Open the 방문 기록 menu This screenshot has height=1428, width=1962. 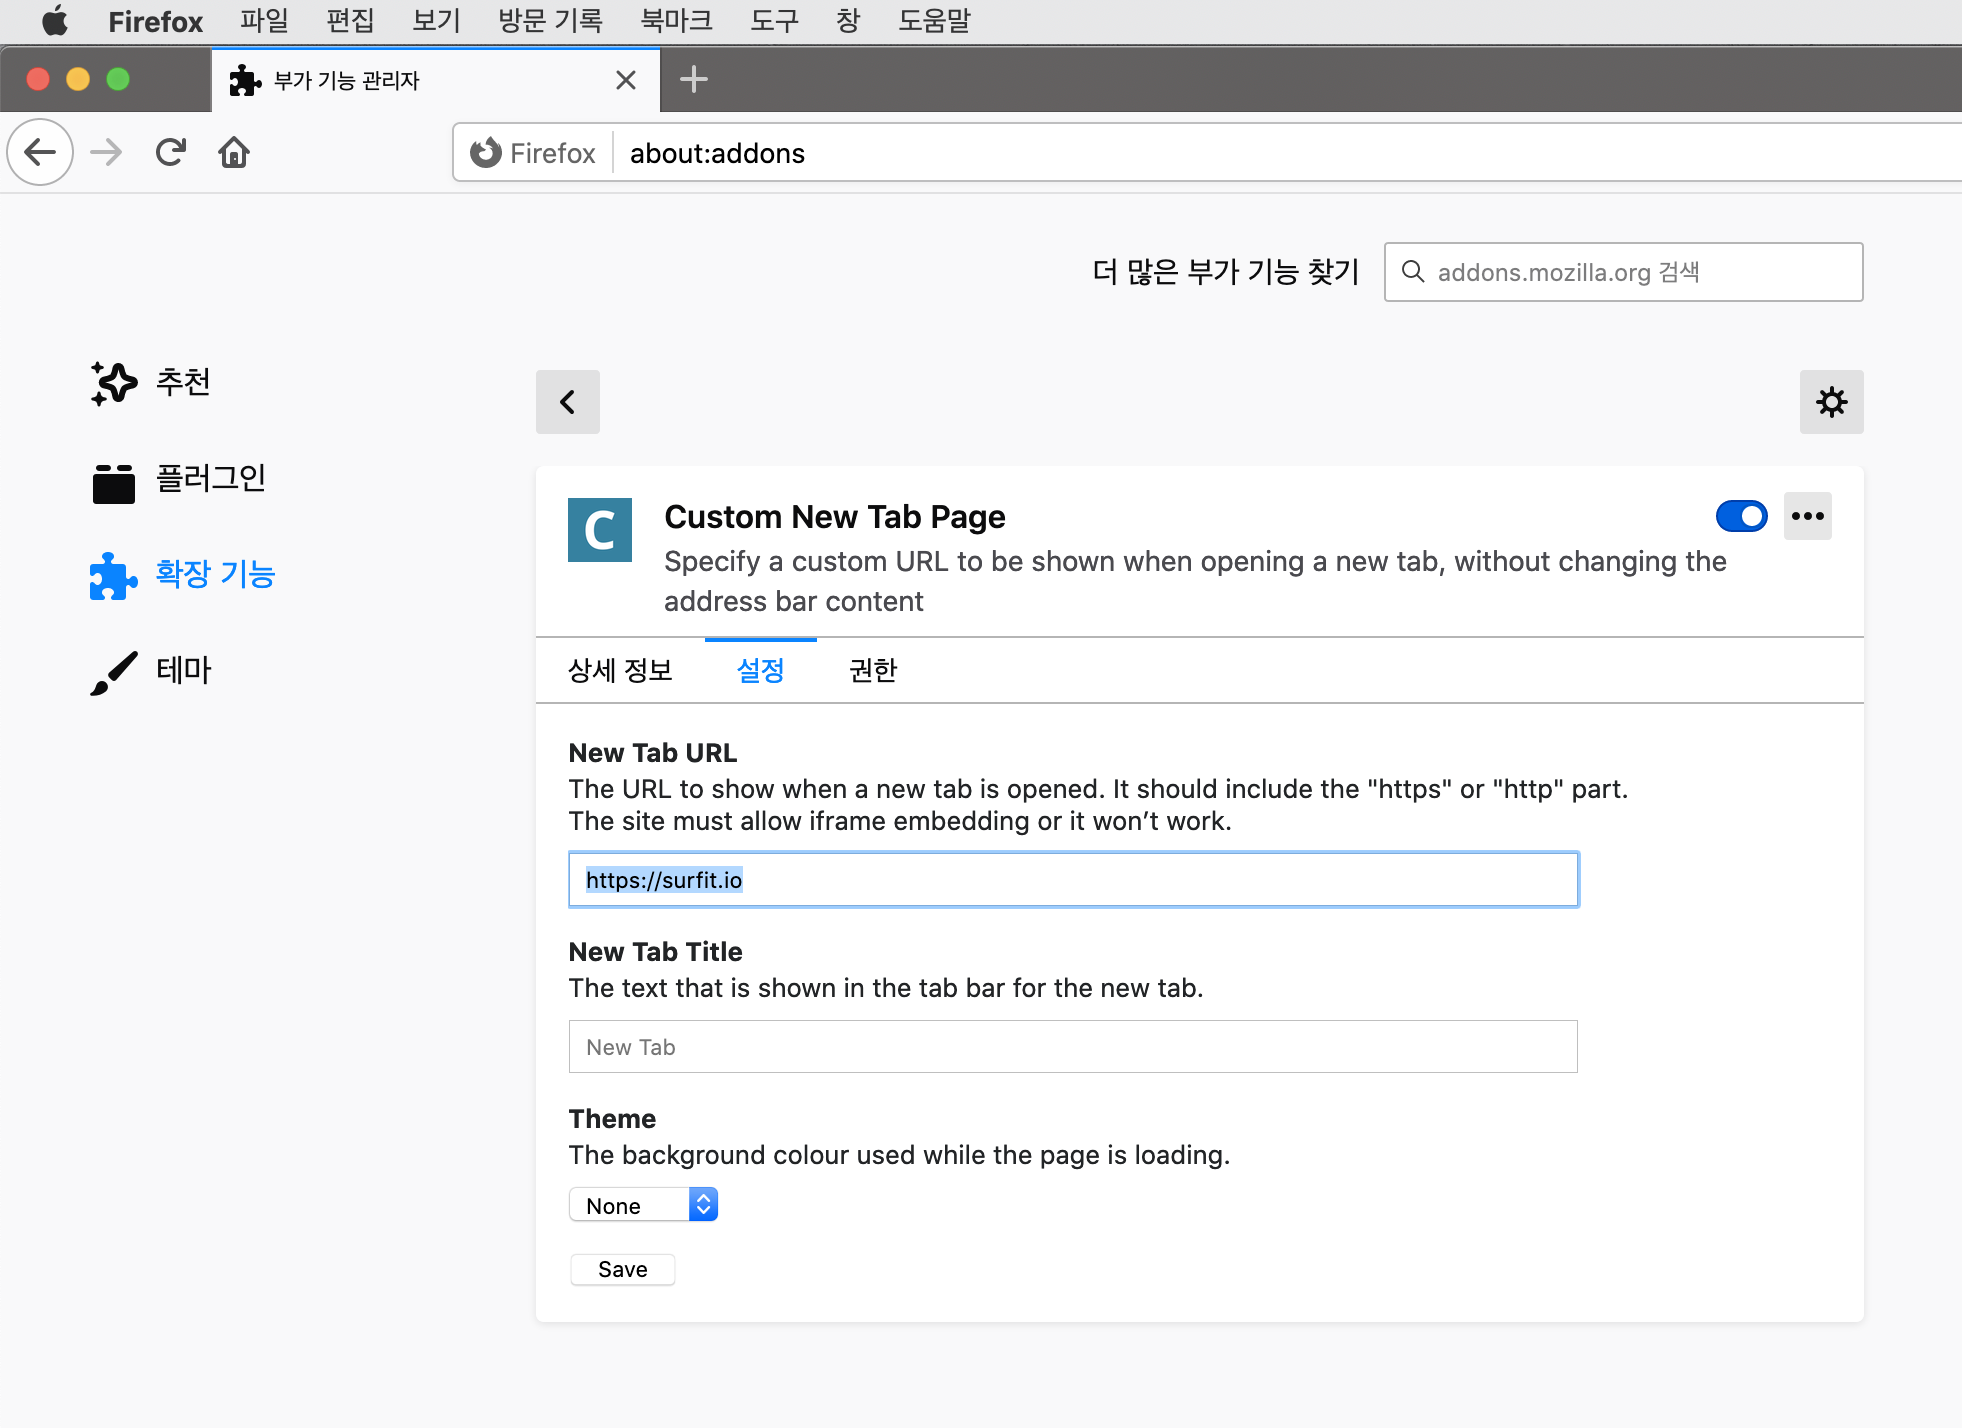(x=550, y=21)
